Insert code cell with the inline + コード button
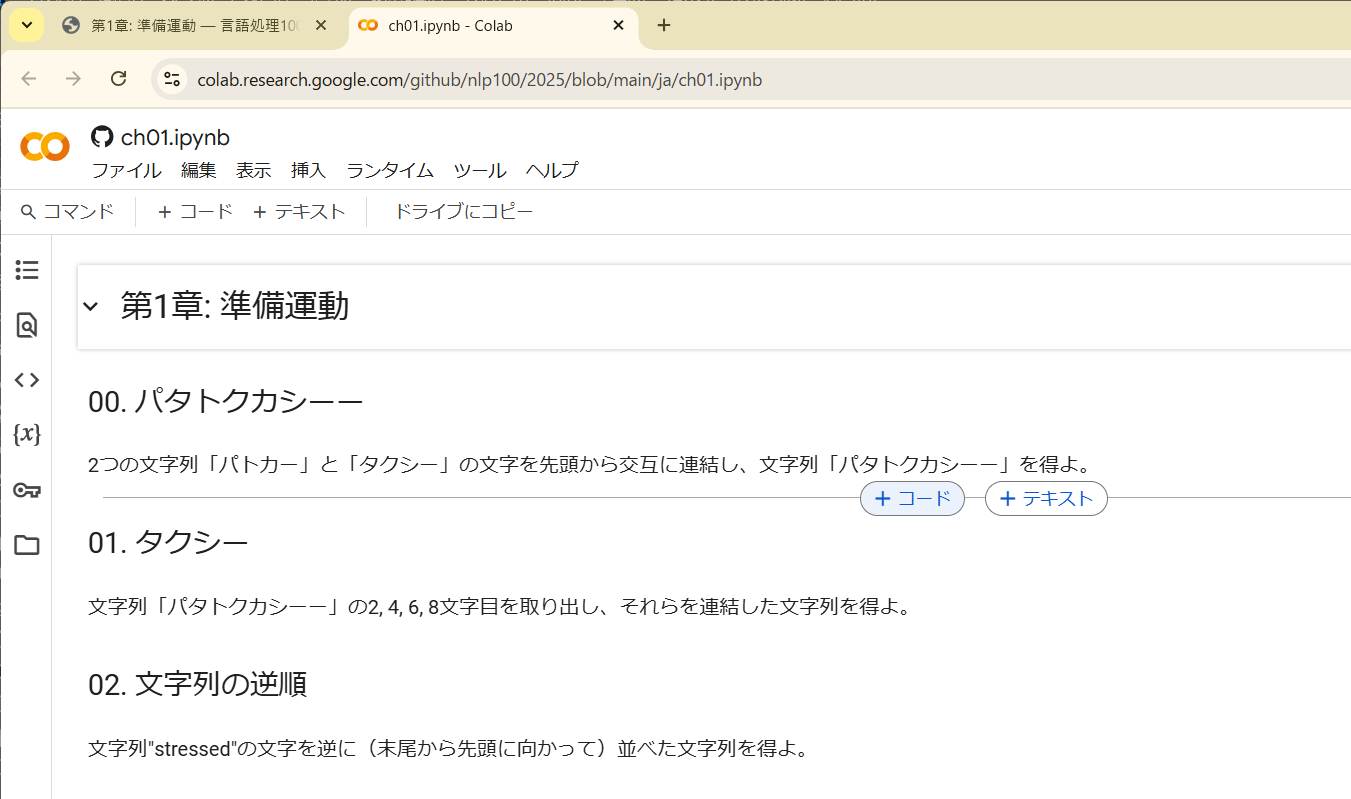 click(x=912, y=498)
